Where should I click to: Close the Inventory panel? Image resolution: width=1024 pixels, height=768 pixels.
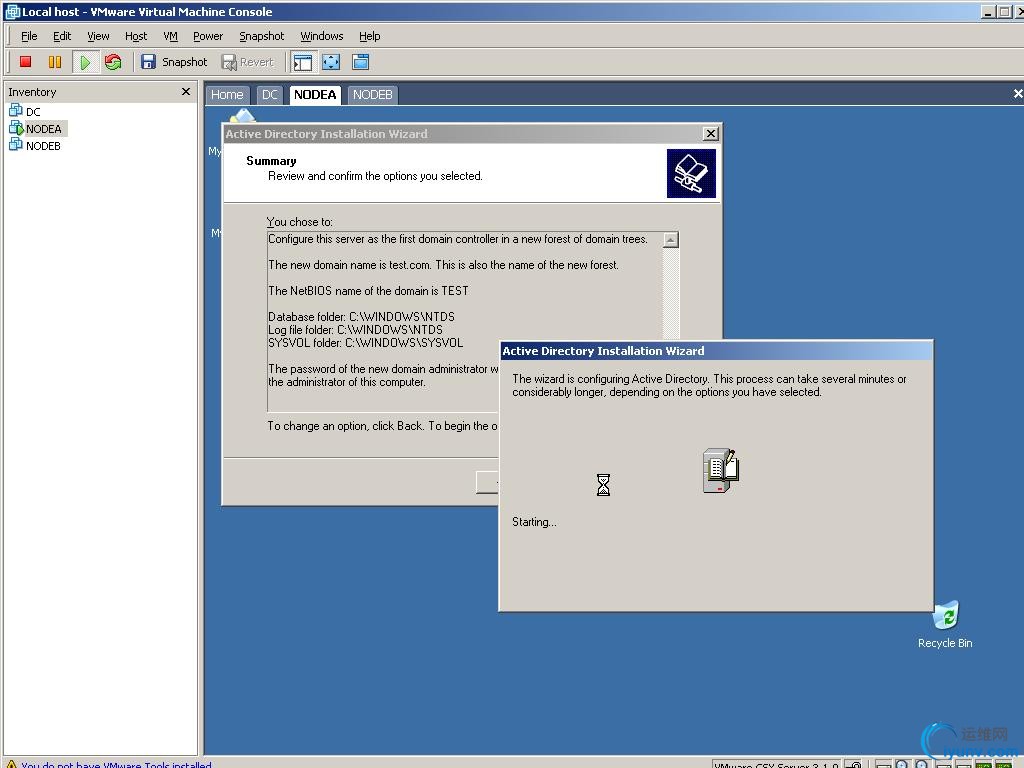click(186, 91)
